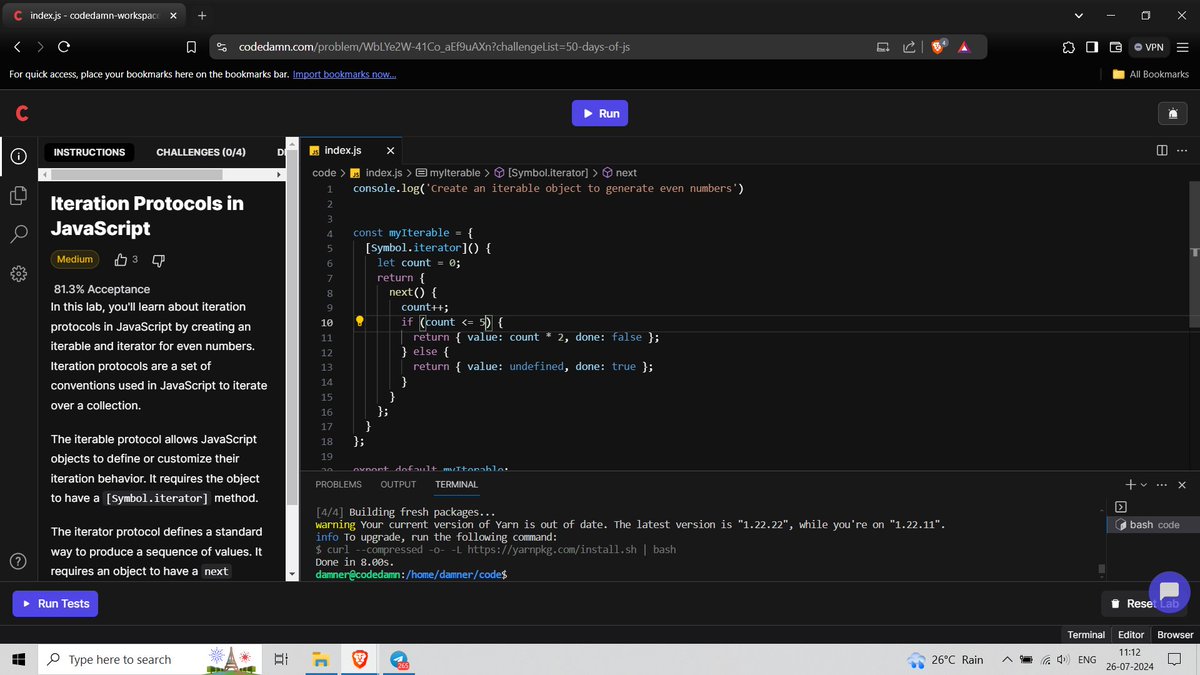Click the 'code' breadcrumb segment
The height and width of the screenshot is (675, 1200).
pyautogui.click(x=324, y=173)
